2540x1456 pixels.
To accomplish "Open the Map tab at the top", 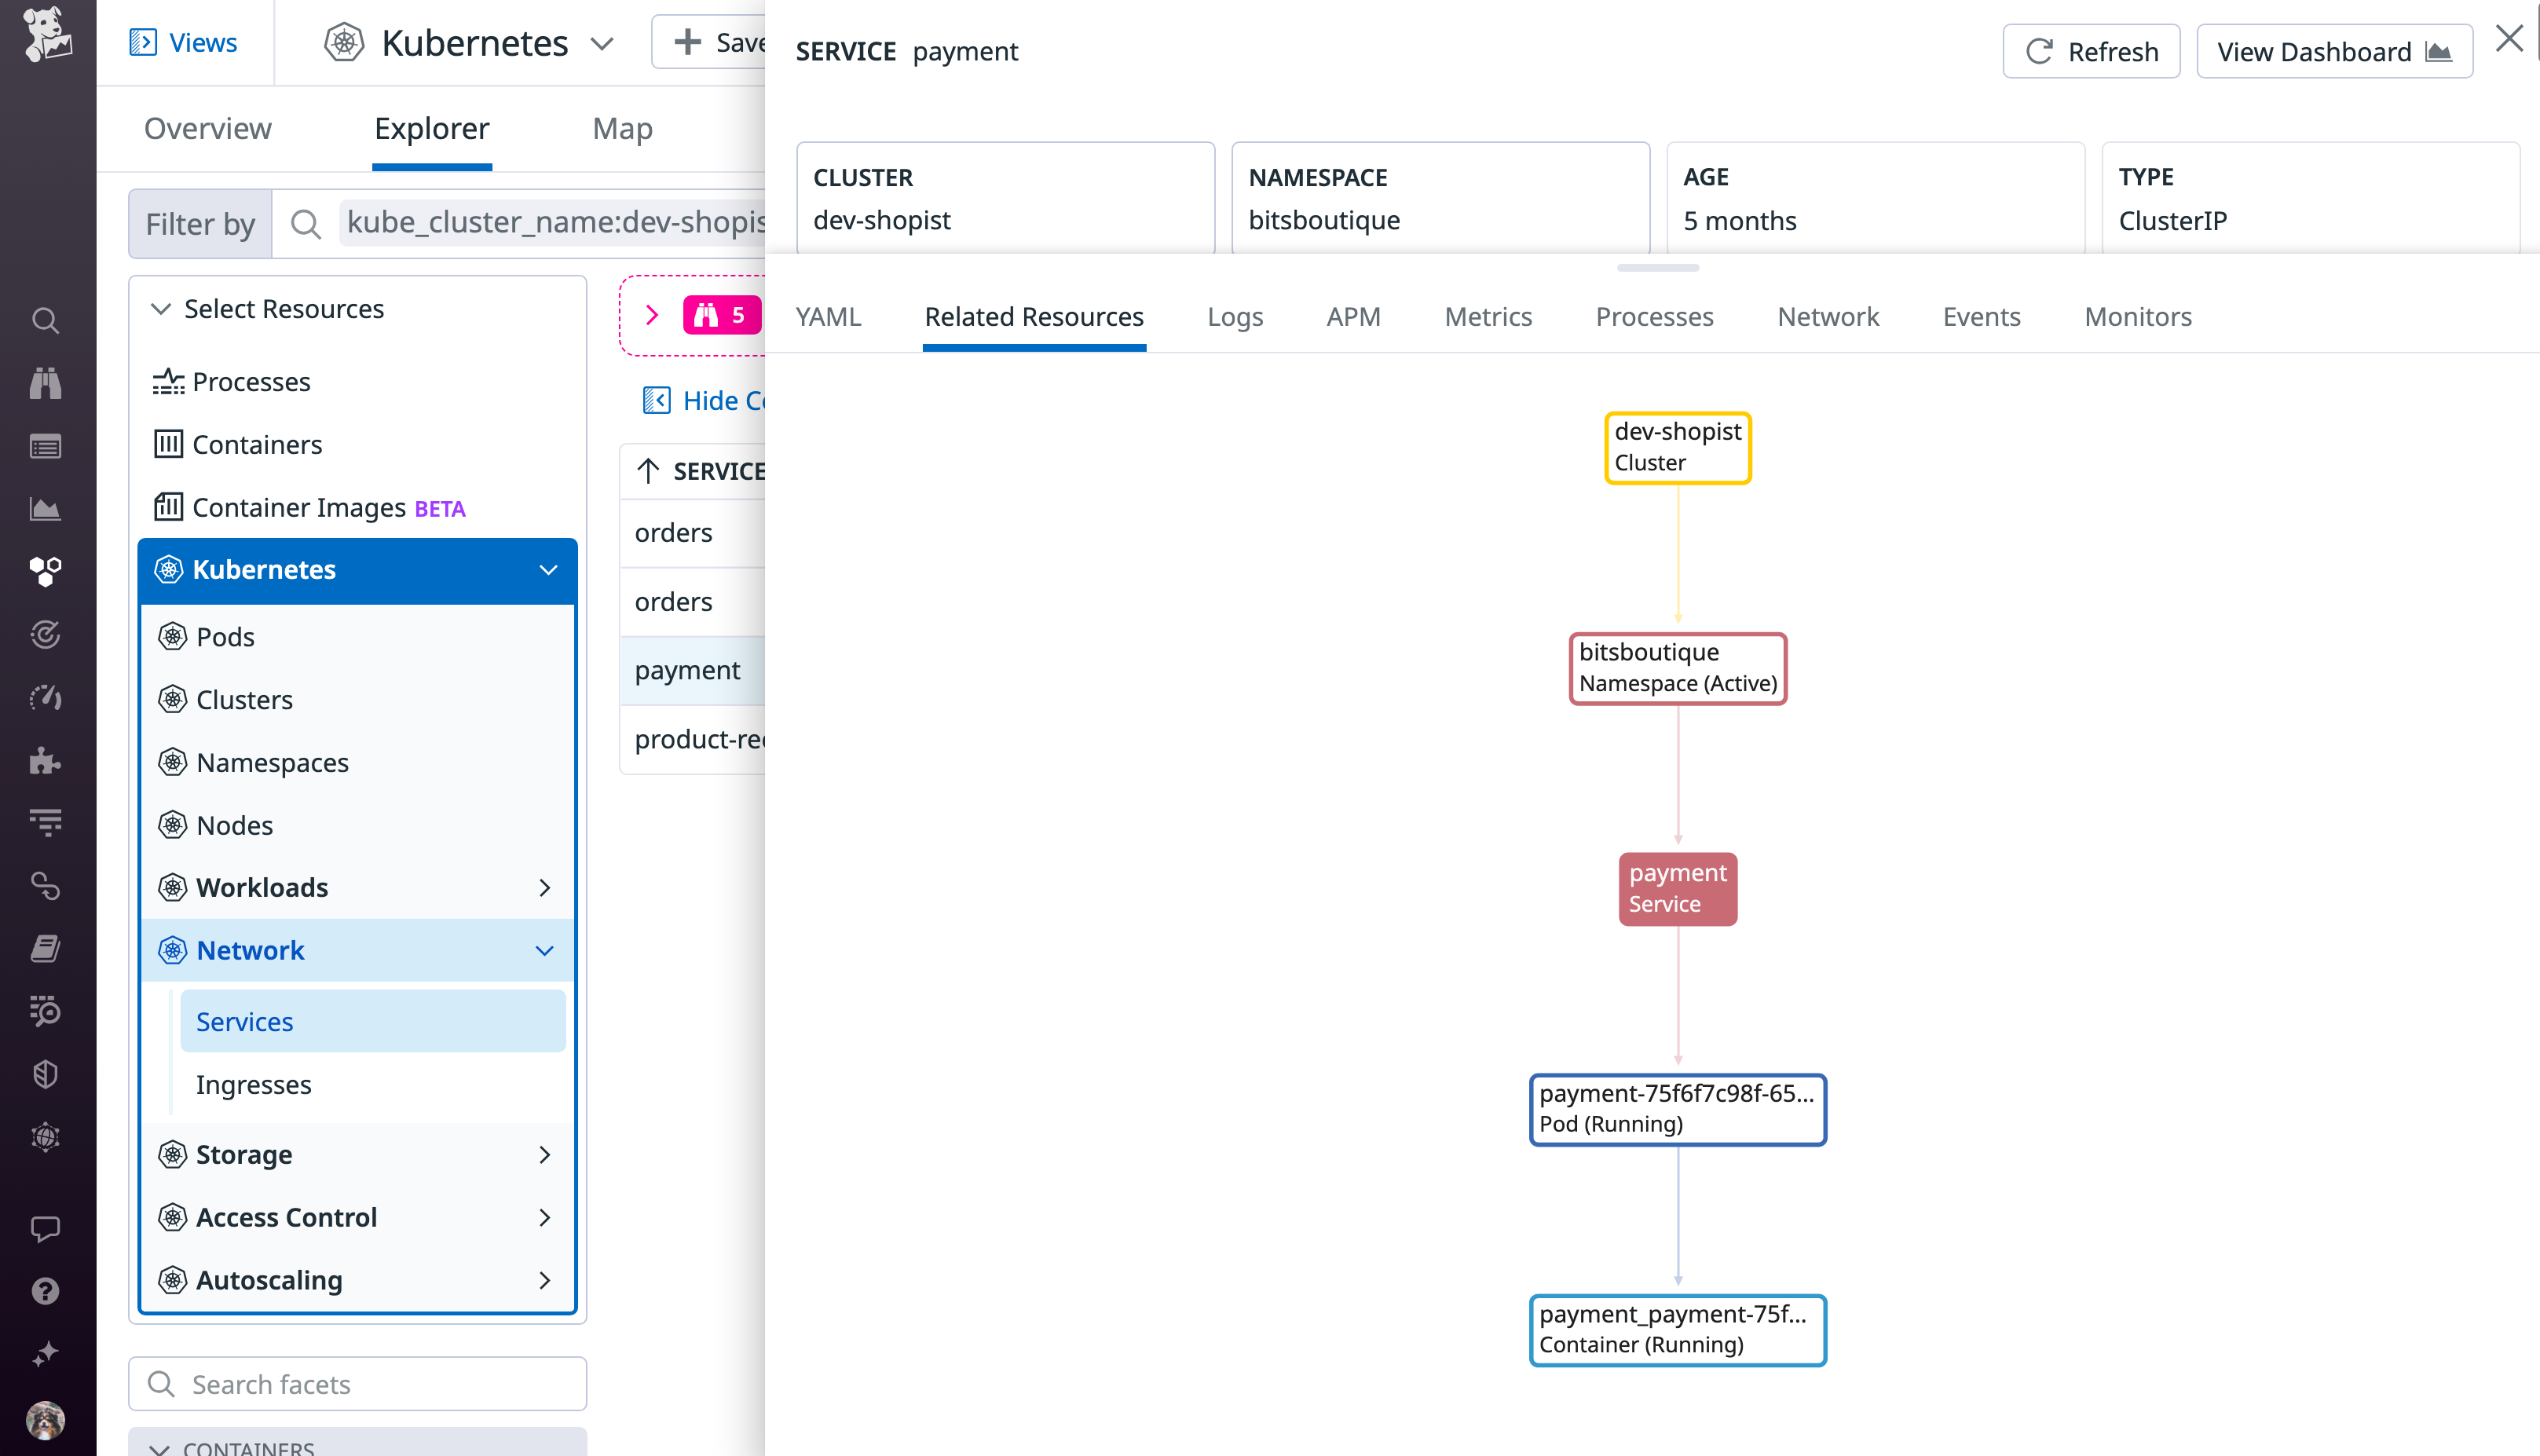I will [622, 128].
